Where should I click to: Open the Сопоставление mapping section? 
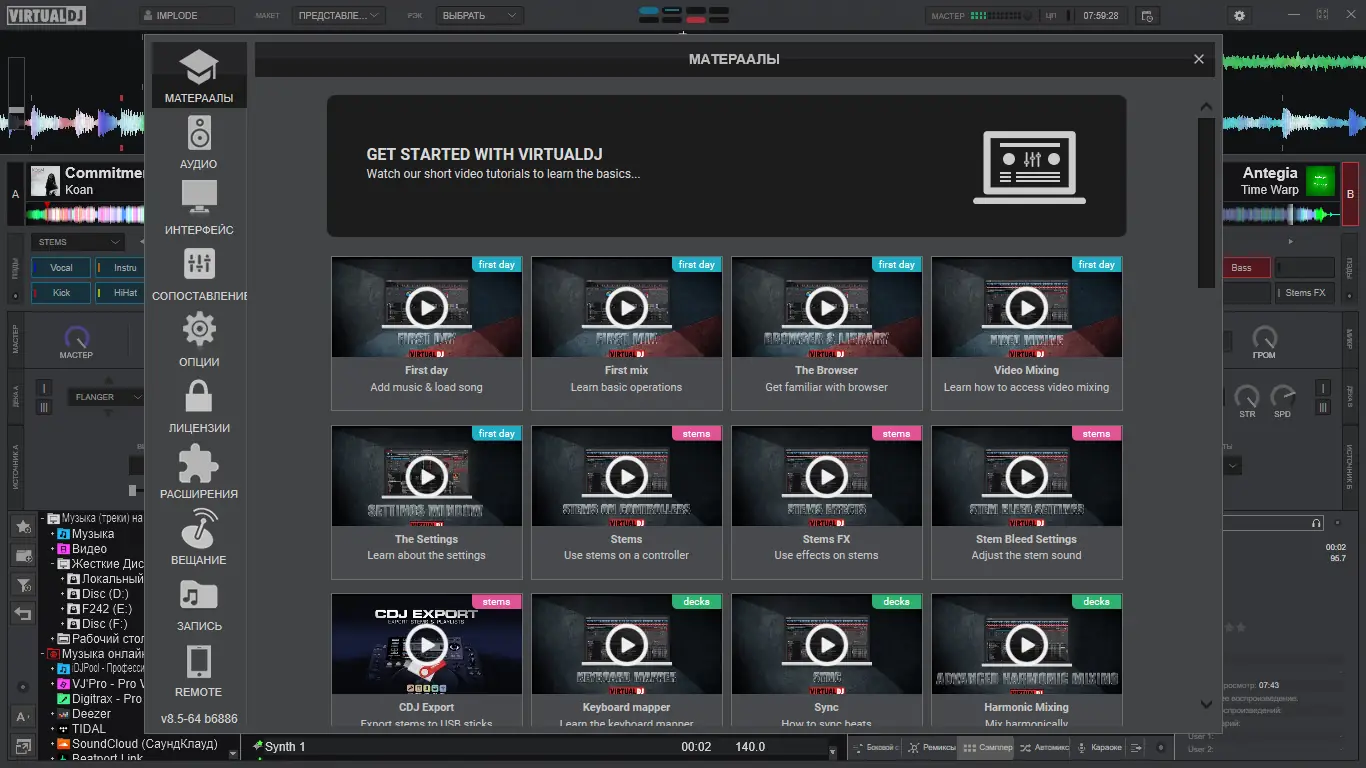coord(199,274)
